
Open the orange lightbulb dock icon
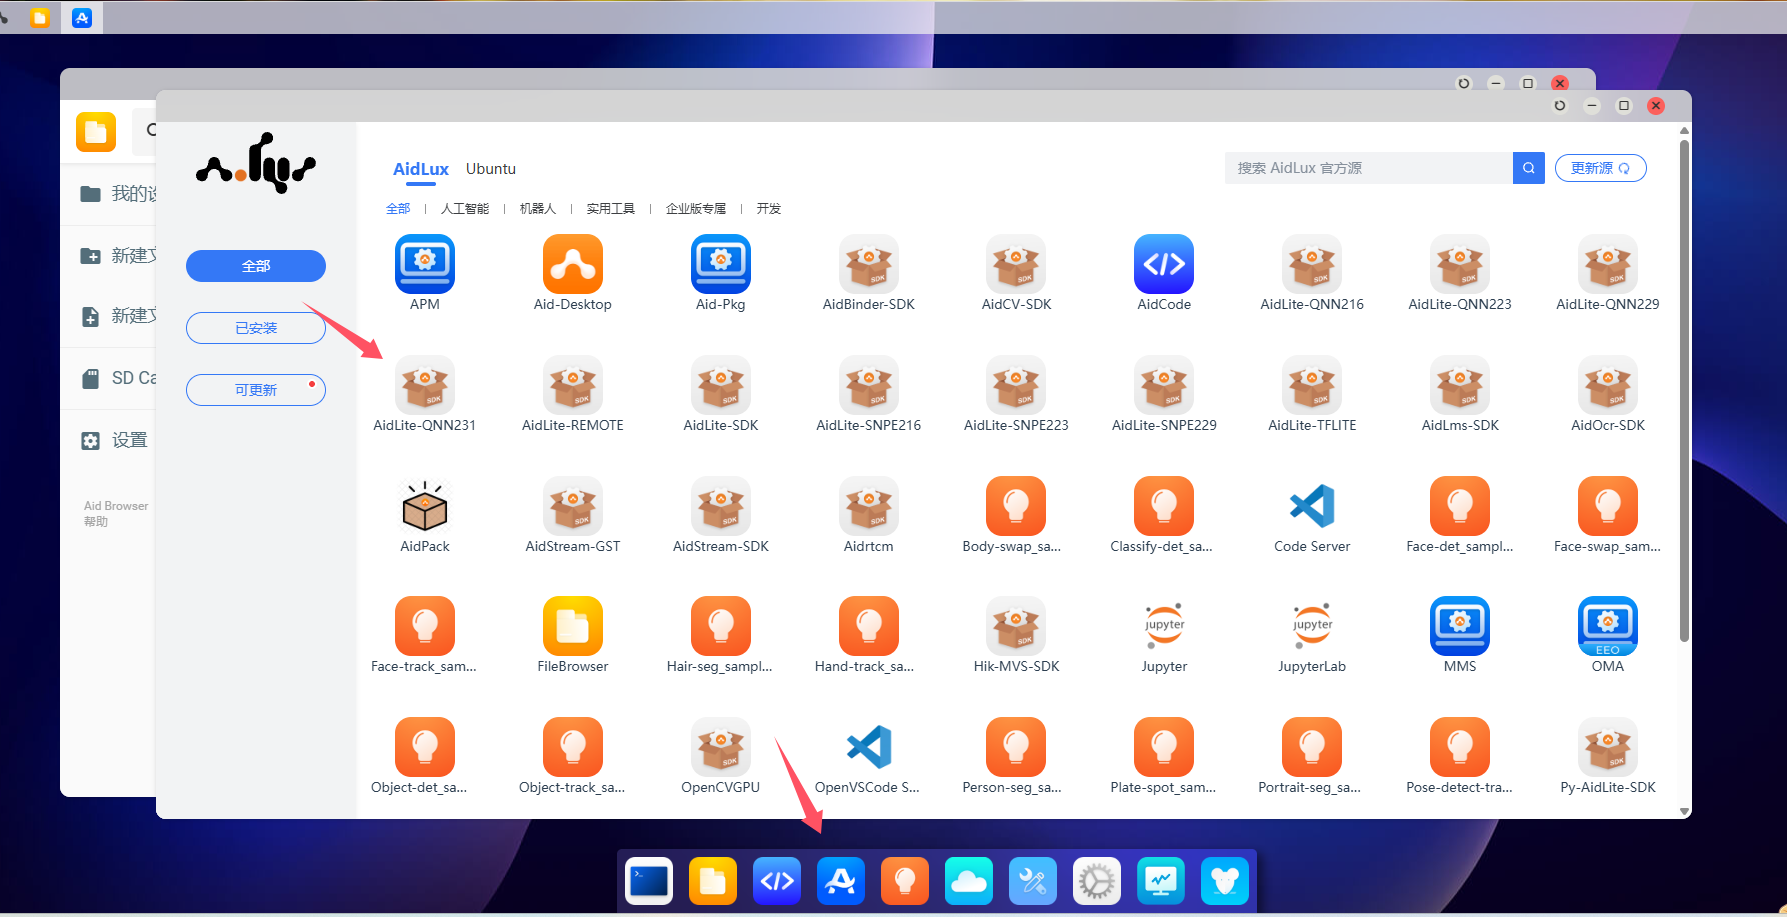(x=905, y=881)
